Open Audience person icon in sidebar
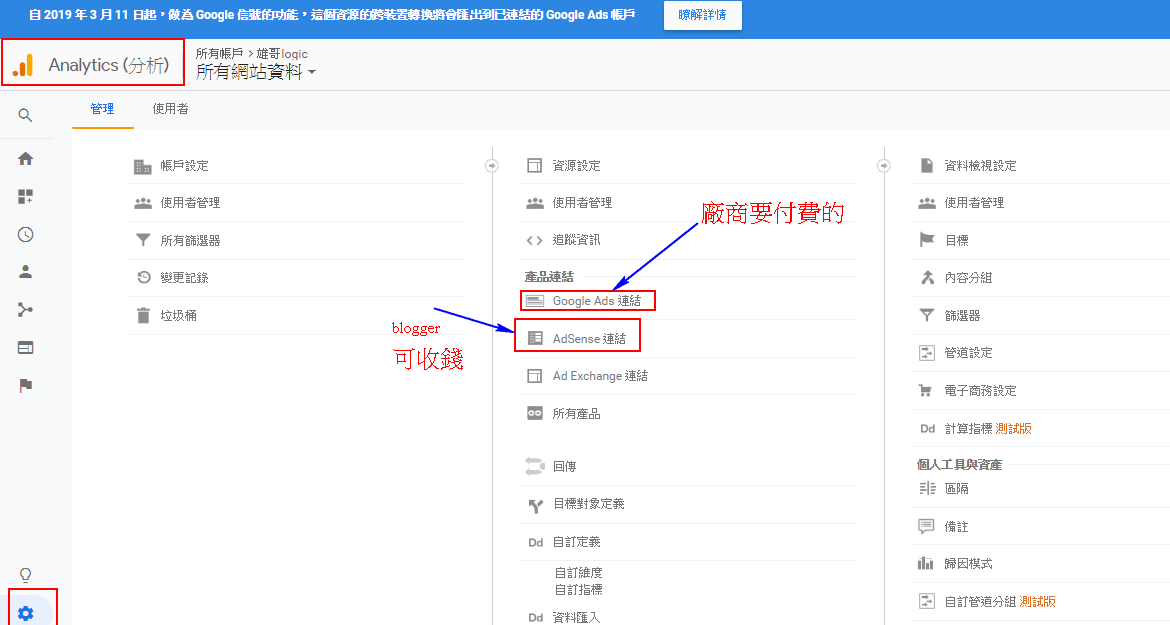 tap(25, 271)
